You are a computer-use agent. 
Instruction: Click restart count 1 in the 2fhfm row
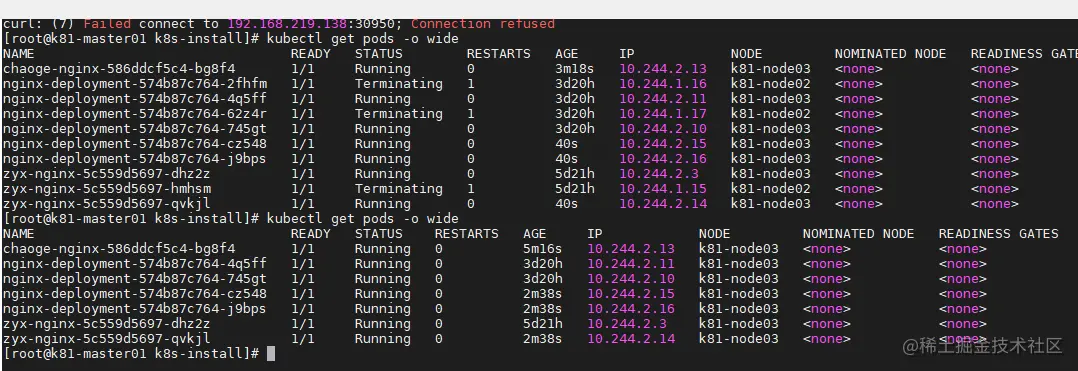click(x=471, y=84)
